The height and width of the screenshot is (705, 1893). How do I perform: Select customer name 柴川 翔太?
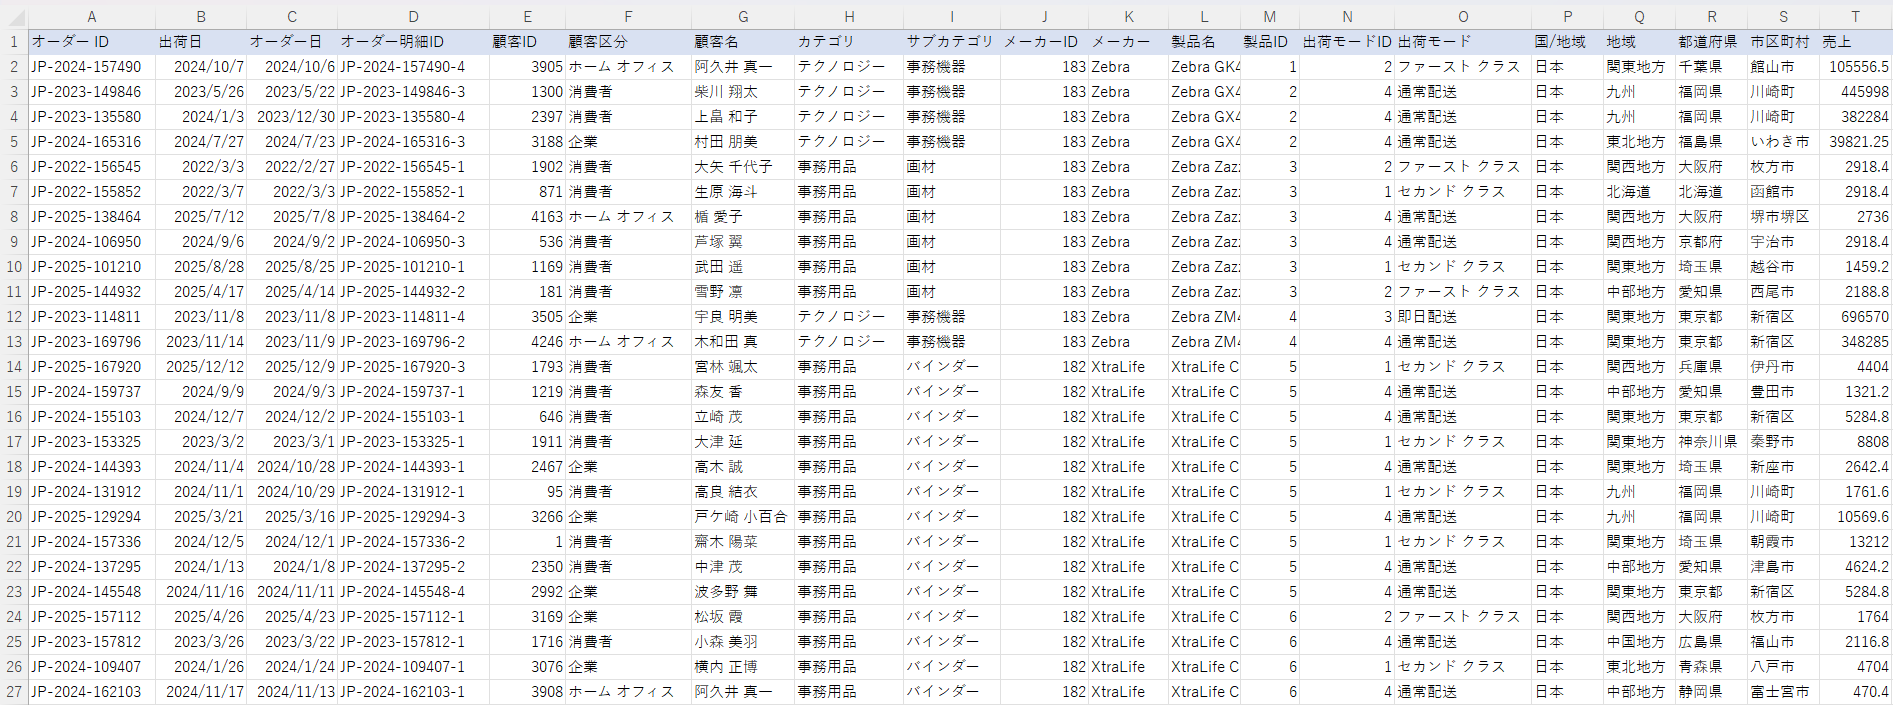click(743, 91)
